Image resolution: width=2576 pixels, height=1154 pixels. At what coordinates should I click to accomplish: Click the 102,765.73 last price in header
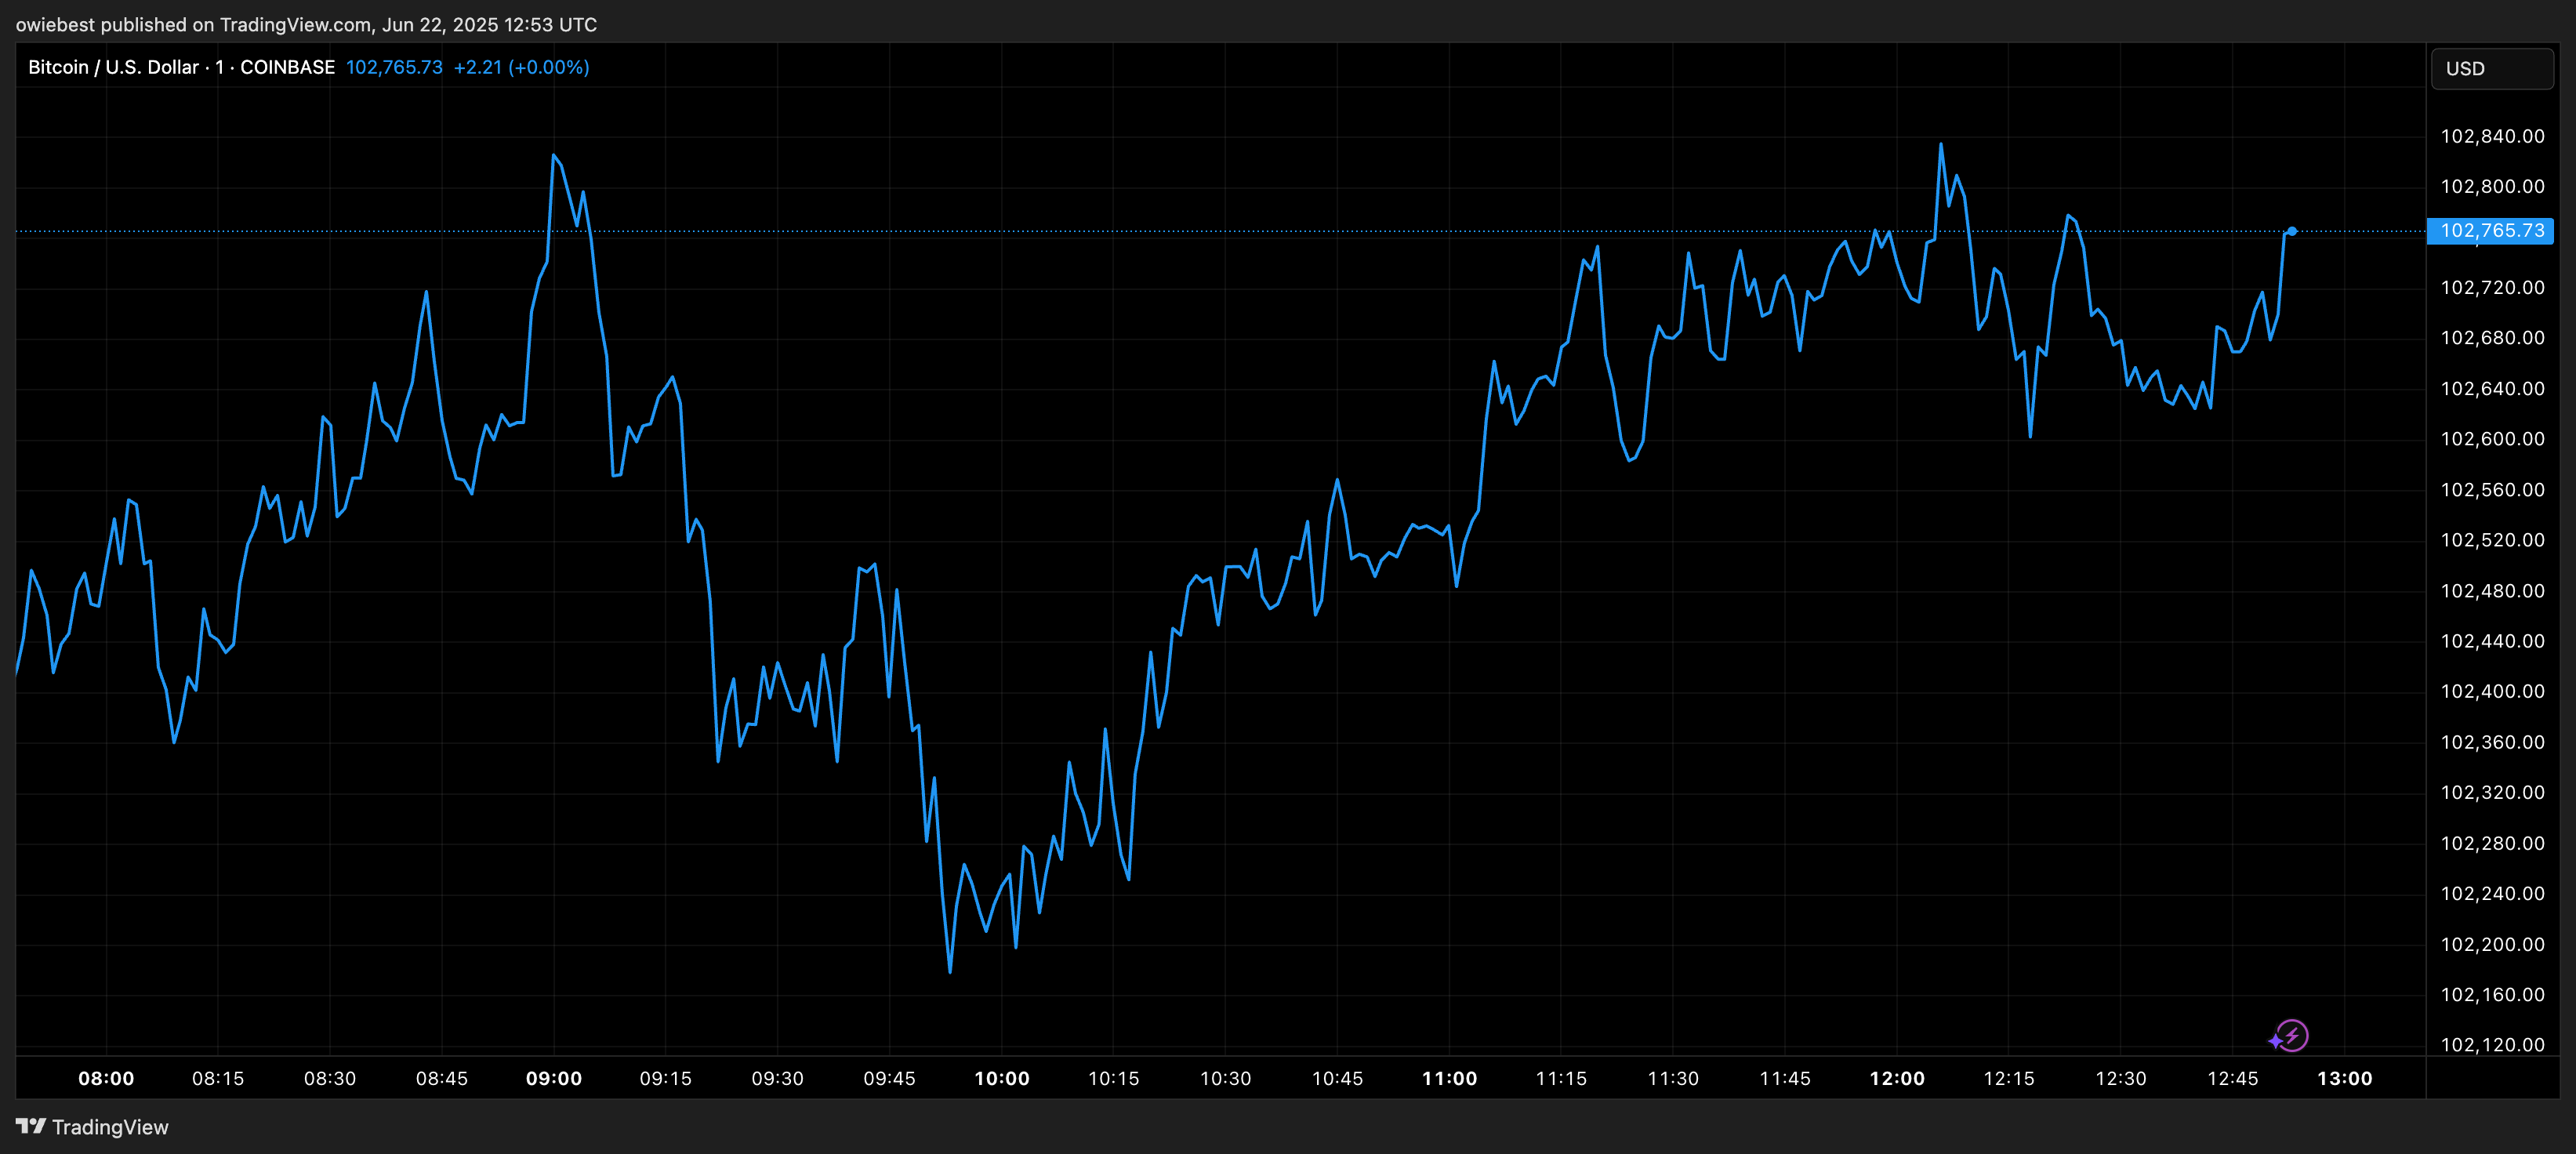click(394, 67)
